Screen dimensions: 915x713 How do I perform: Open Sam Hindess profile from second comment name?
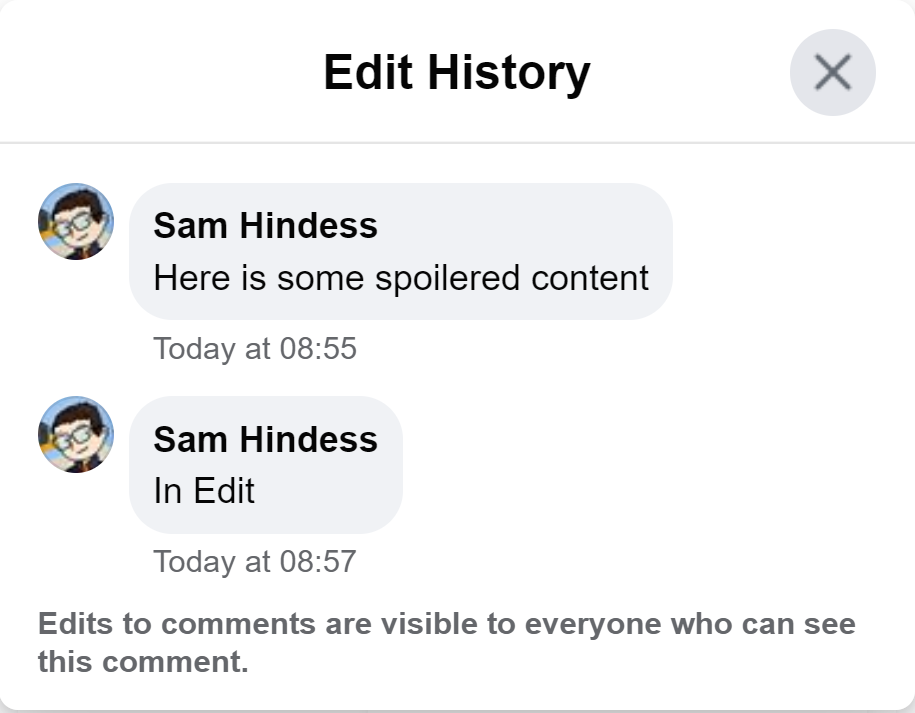click(x=265, y=439)
